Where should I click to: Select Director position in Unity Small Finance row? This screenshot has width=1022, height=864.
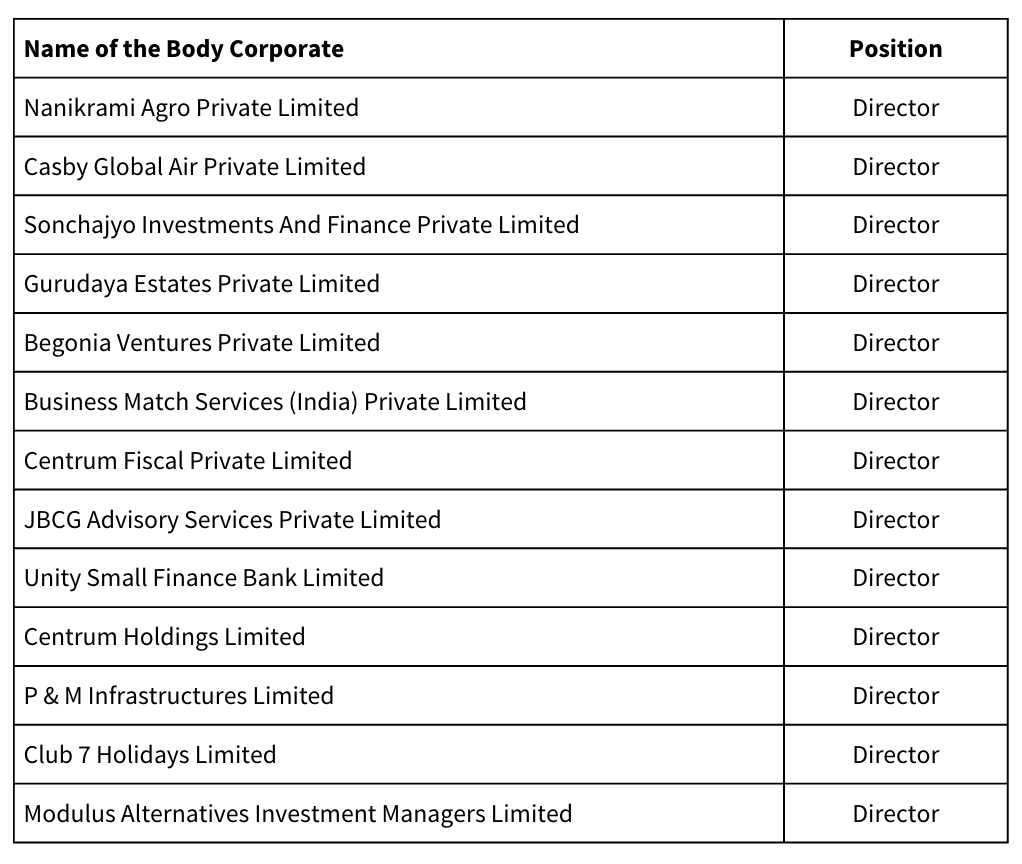pos(895,578)
